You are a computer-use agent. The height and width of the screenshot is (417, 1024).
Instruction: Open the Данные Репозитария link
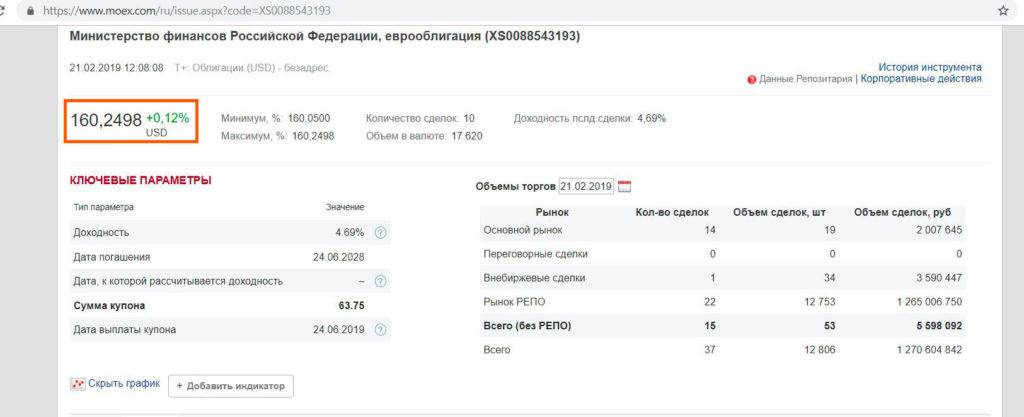(x=805, y=79)
